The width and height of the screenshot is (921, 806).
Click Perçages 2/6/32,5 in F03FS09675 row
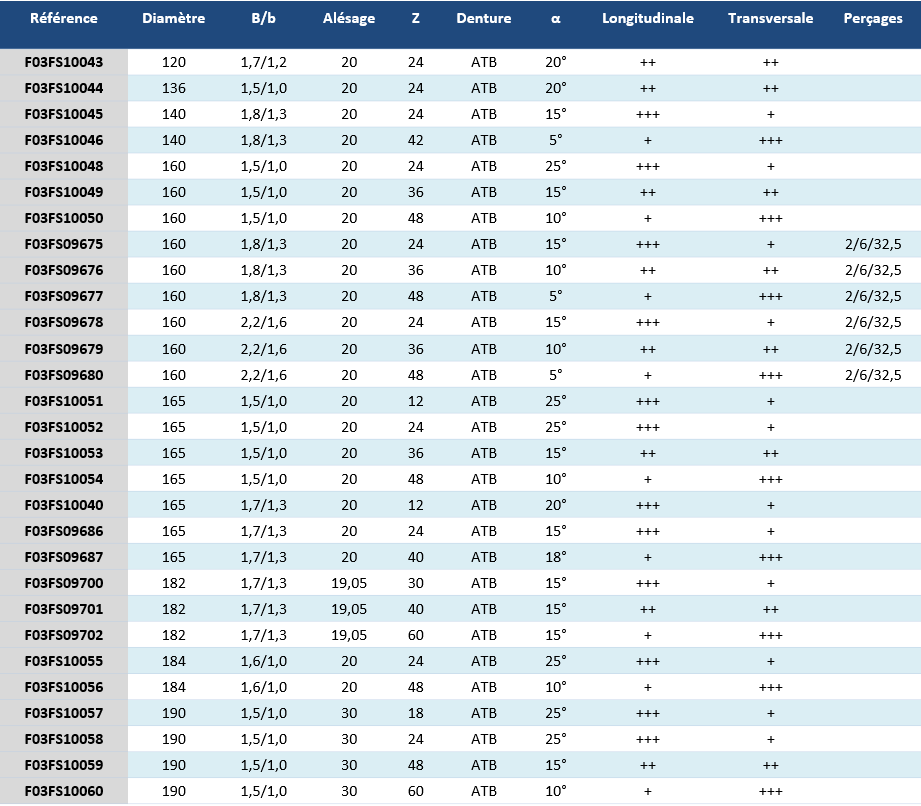point(873,244)
